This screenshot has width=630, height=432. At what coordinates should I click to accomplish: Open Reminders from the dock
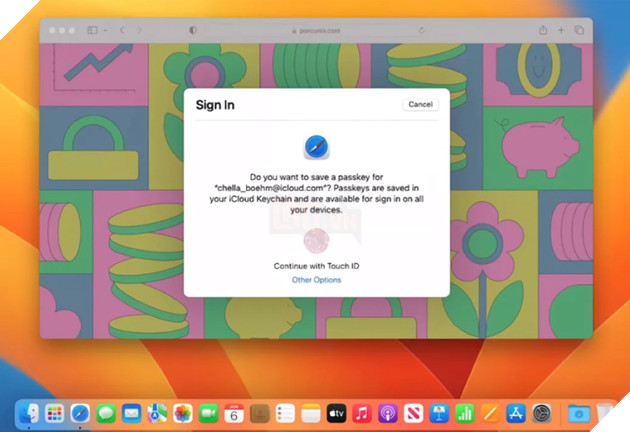(x=285, y=413)
